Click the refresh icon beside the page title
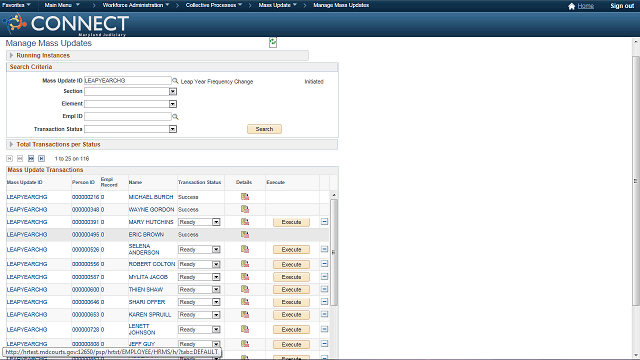 [273, 42]
